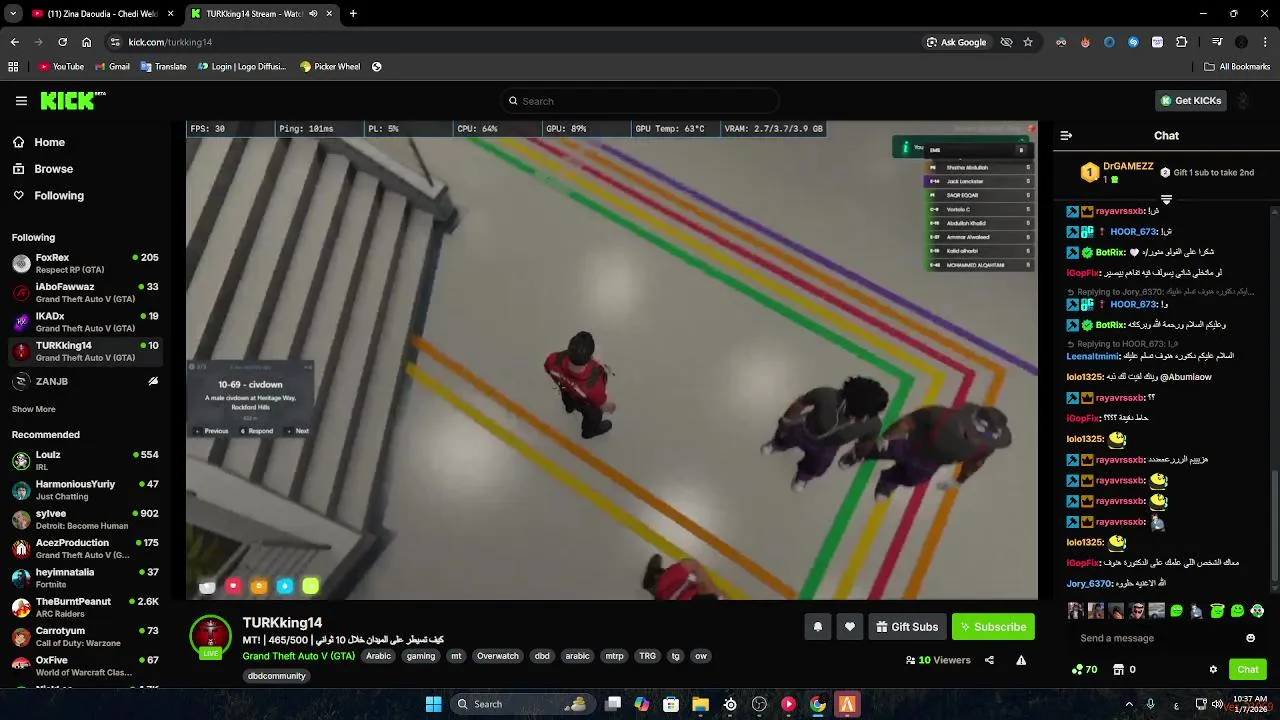The image size is (1280, 720).
Task: Open the Apps grid in bookmarks bar
Action: pos(13,67)
